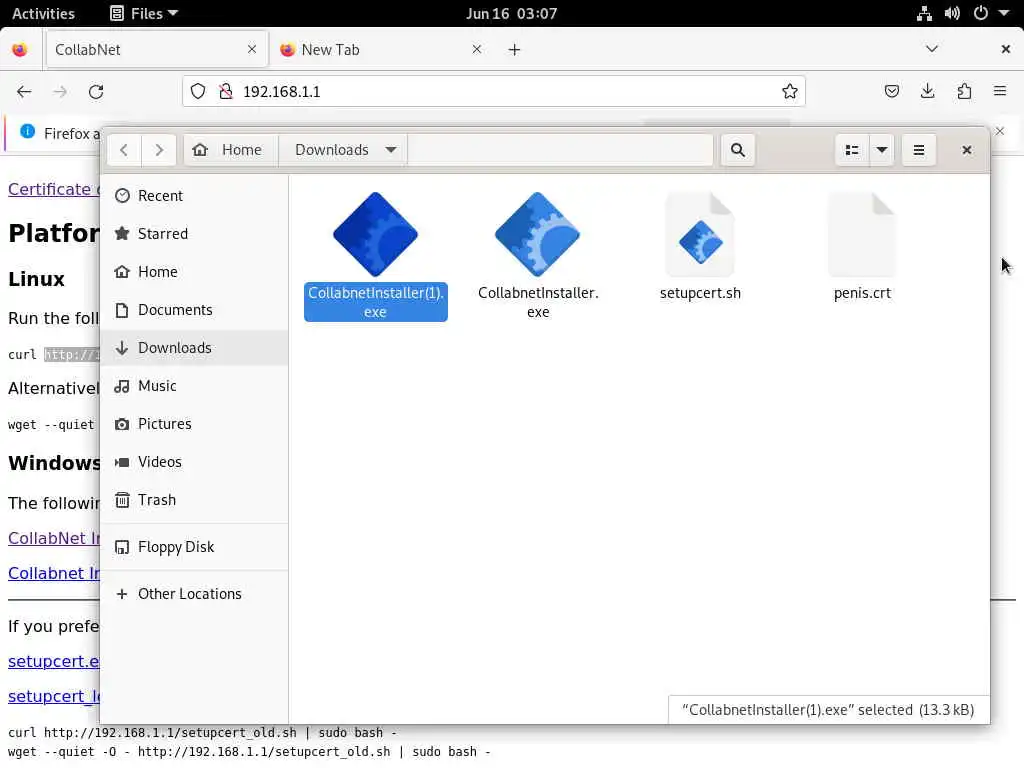The height and width of the screenshot is (768, 1024).
Task: Open the network status icon
Action: click(x=924, y=13)
